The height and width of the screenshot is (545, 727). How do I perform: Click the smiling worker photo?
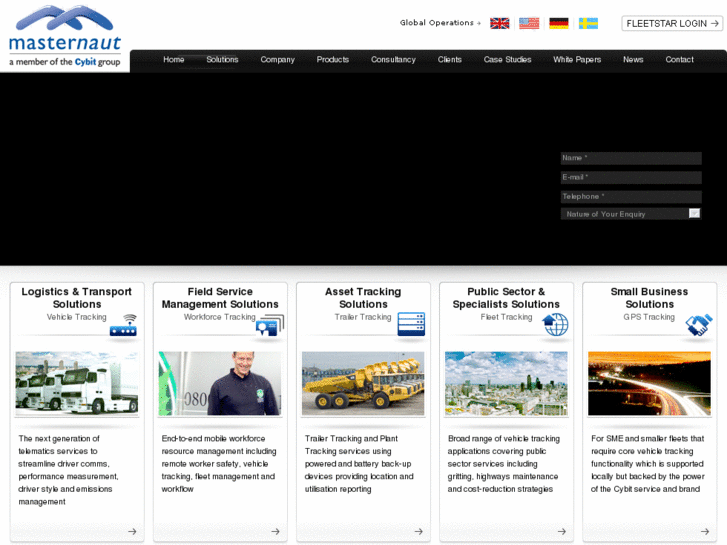[x=220, y=383]
